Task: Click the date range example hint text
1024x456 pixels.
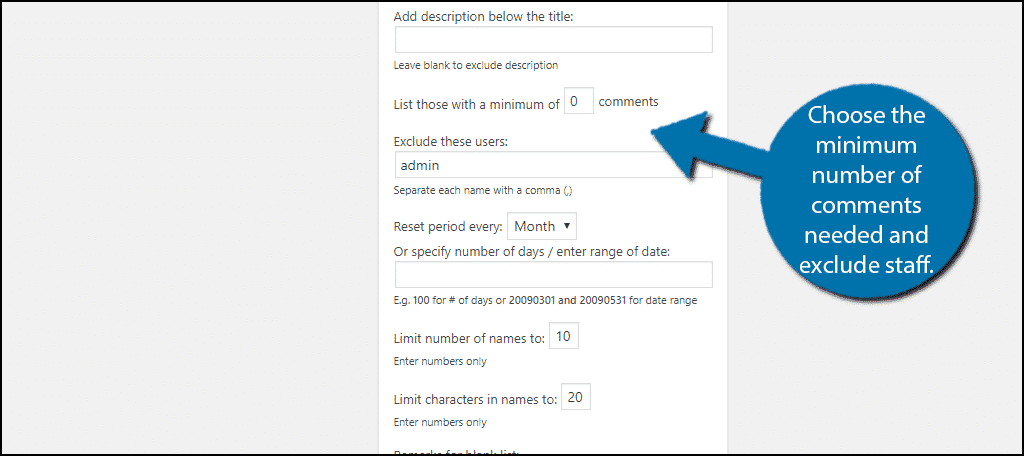Action: point(545,300)
